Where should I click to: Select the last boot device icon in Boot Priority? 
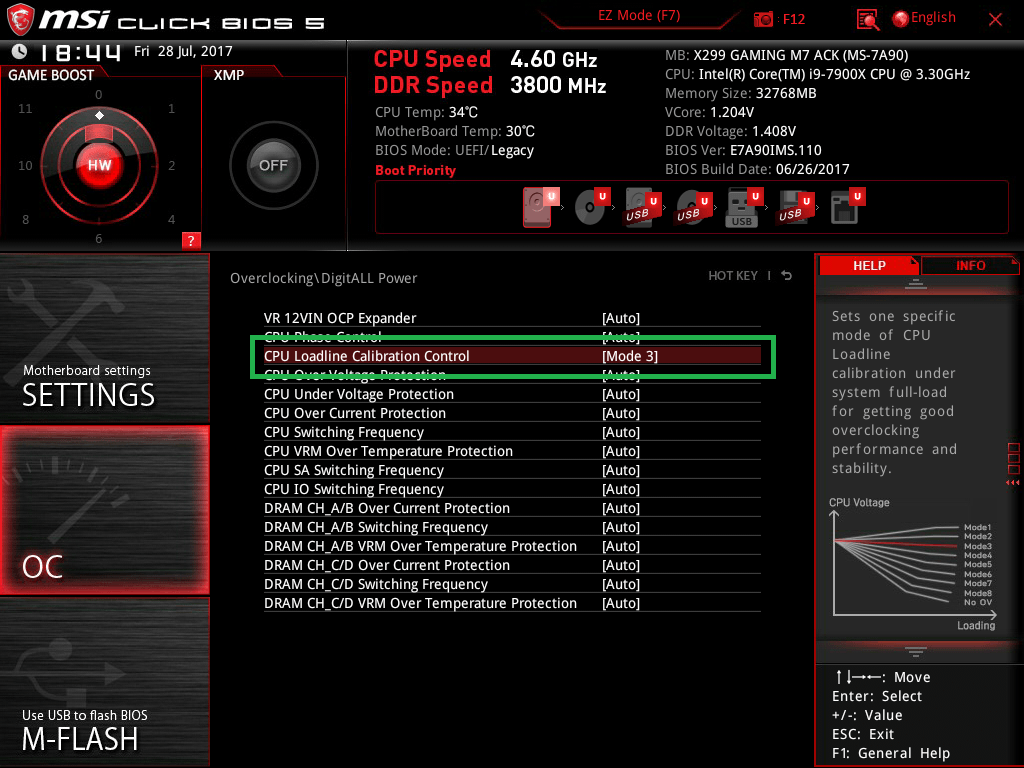point(847,207)
